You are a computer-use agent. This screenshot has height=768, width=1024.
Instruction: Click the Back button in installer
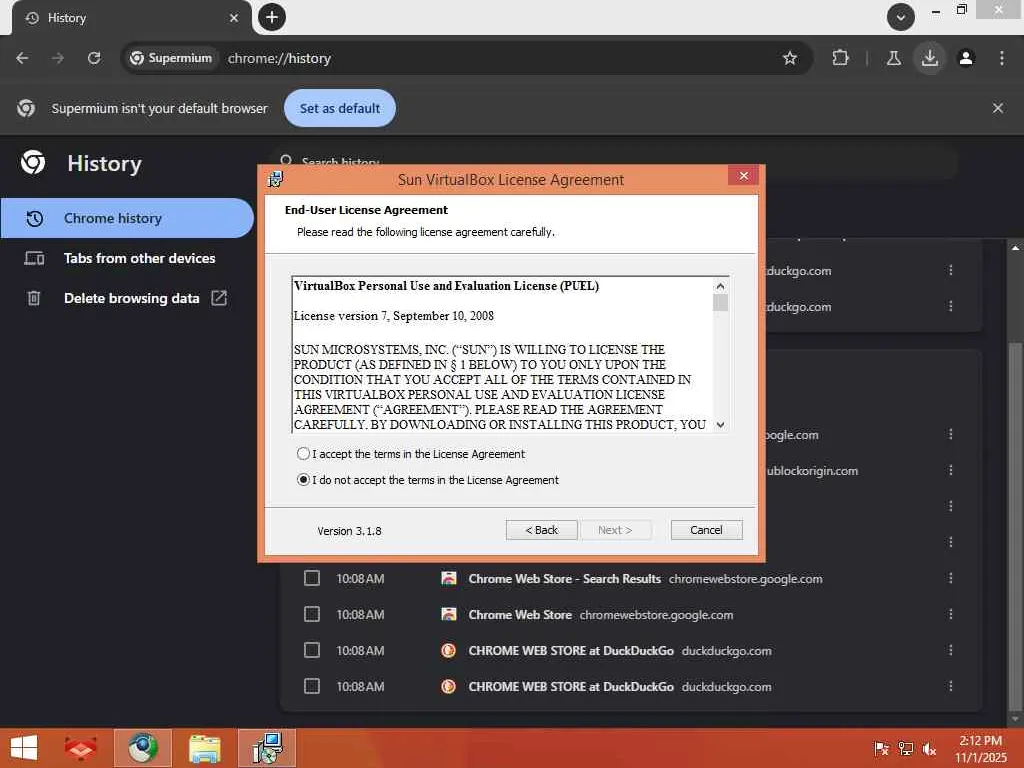541,530
